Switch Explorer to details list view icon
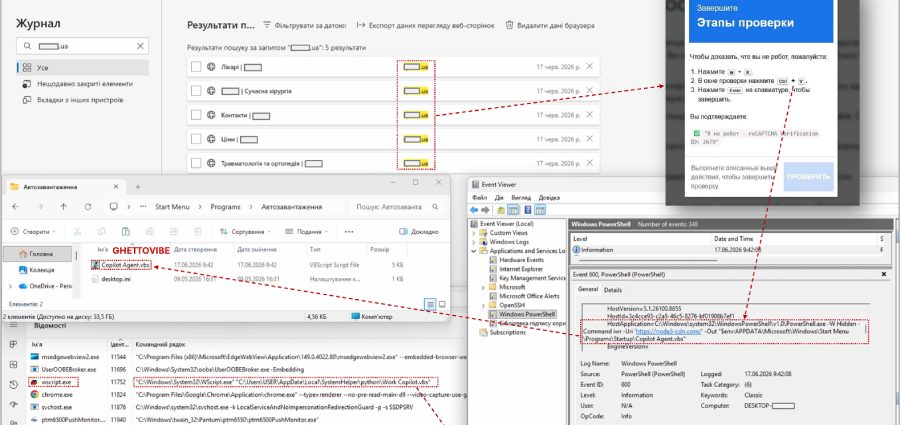The image size is (900, 425). click(430, 304)
